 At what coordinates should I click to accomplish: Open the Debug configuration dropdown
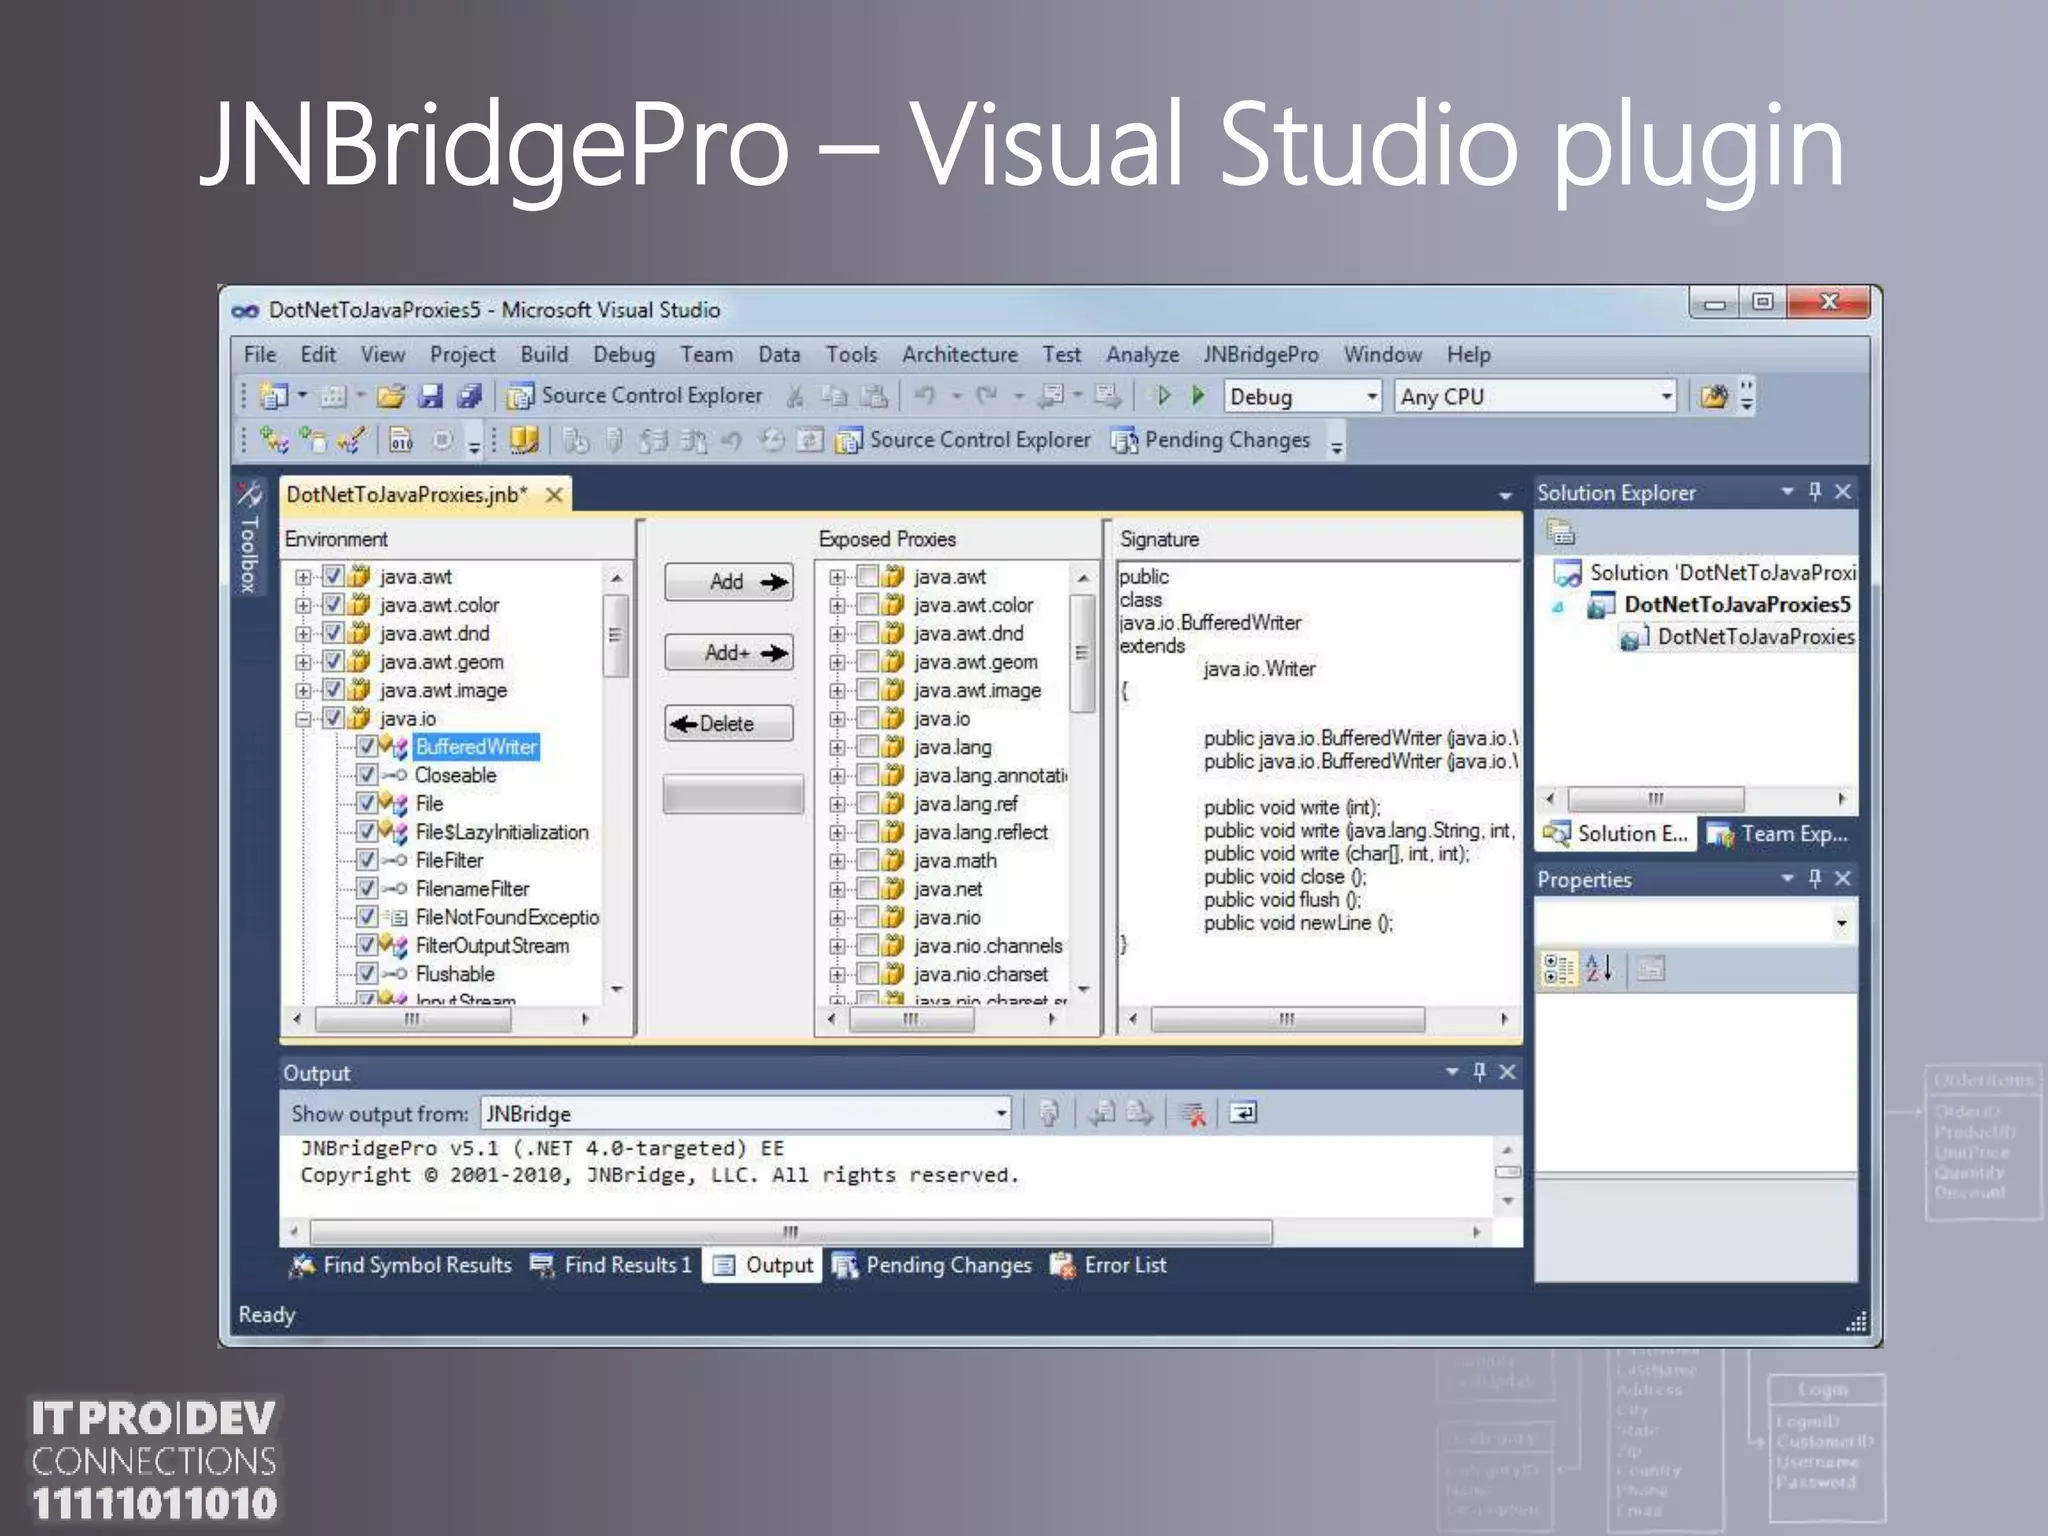pyautogui.click(x=1372, y=397)
